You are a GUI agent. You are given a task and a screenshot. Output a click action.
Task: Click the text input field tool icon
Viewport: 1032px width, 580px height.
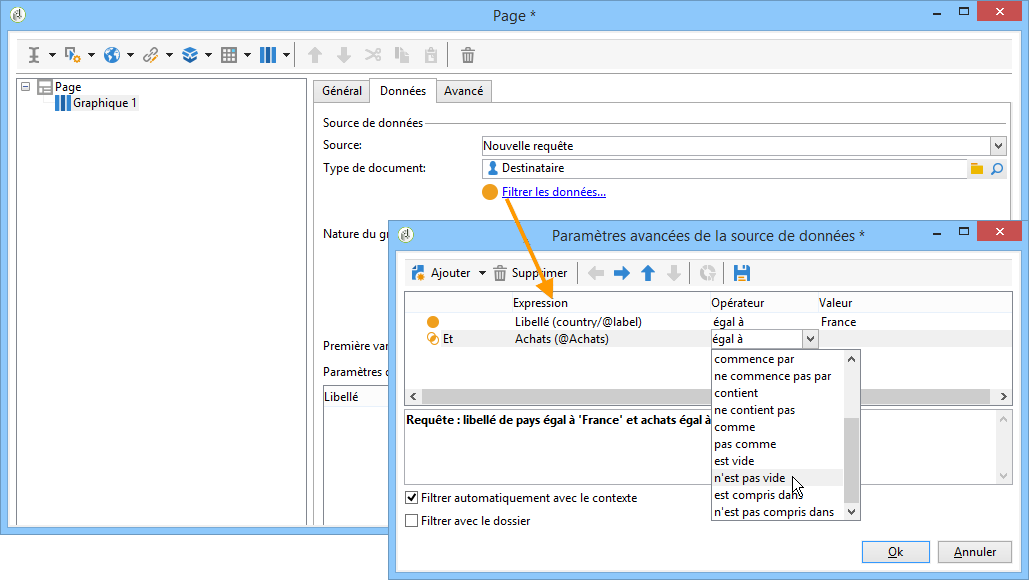pyautogui.click(x=34, y=55)
